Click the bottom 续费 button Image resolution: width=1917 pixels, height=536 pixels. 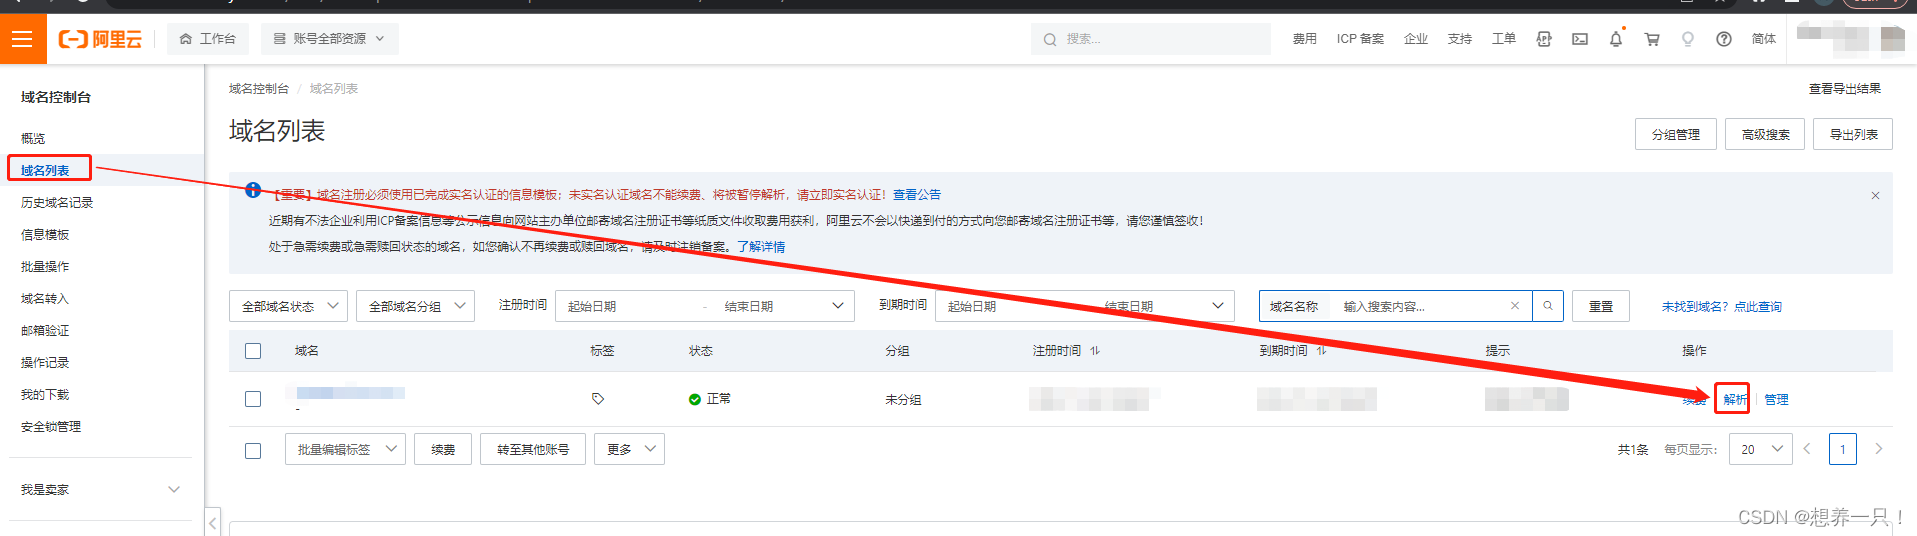tap(443, 449)
